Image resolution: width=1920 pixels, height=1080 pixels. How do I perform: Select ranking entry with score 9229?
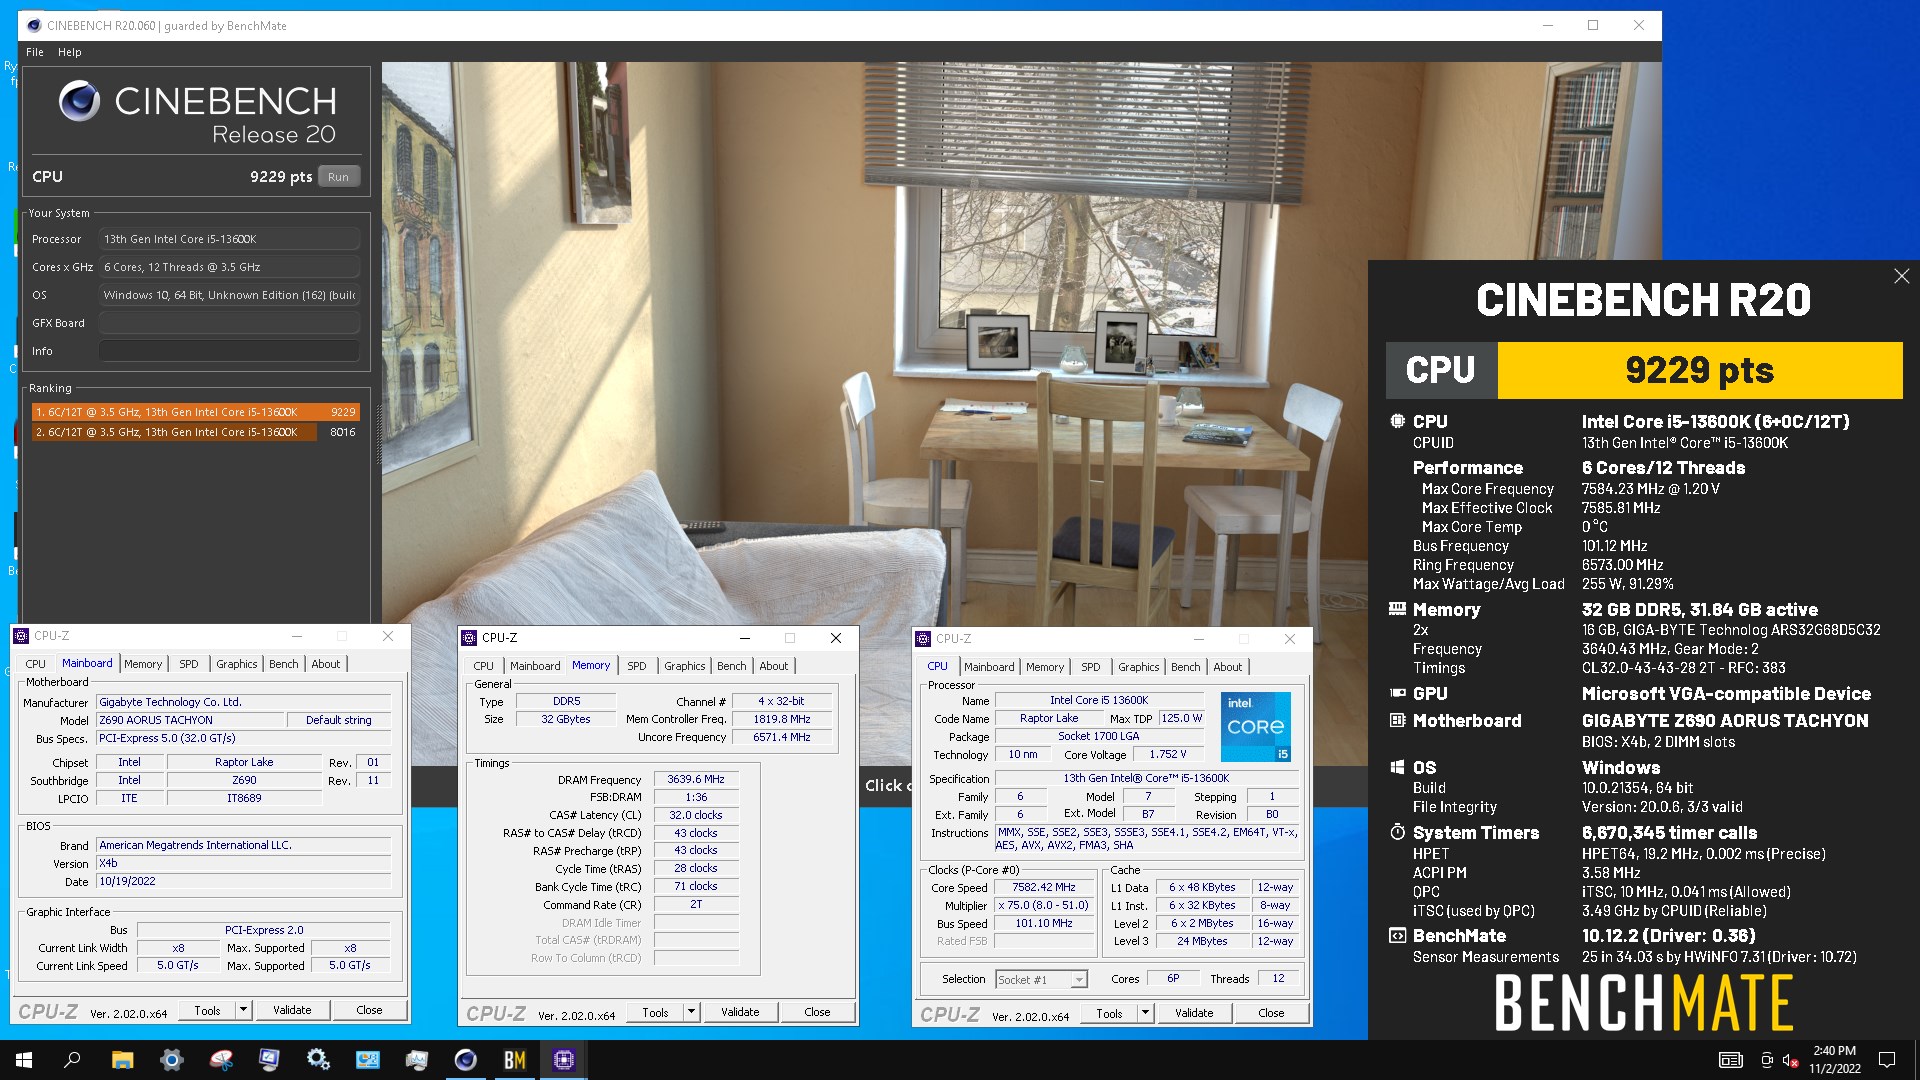click(x=195, y=412)
